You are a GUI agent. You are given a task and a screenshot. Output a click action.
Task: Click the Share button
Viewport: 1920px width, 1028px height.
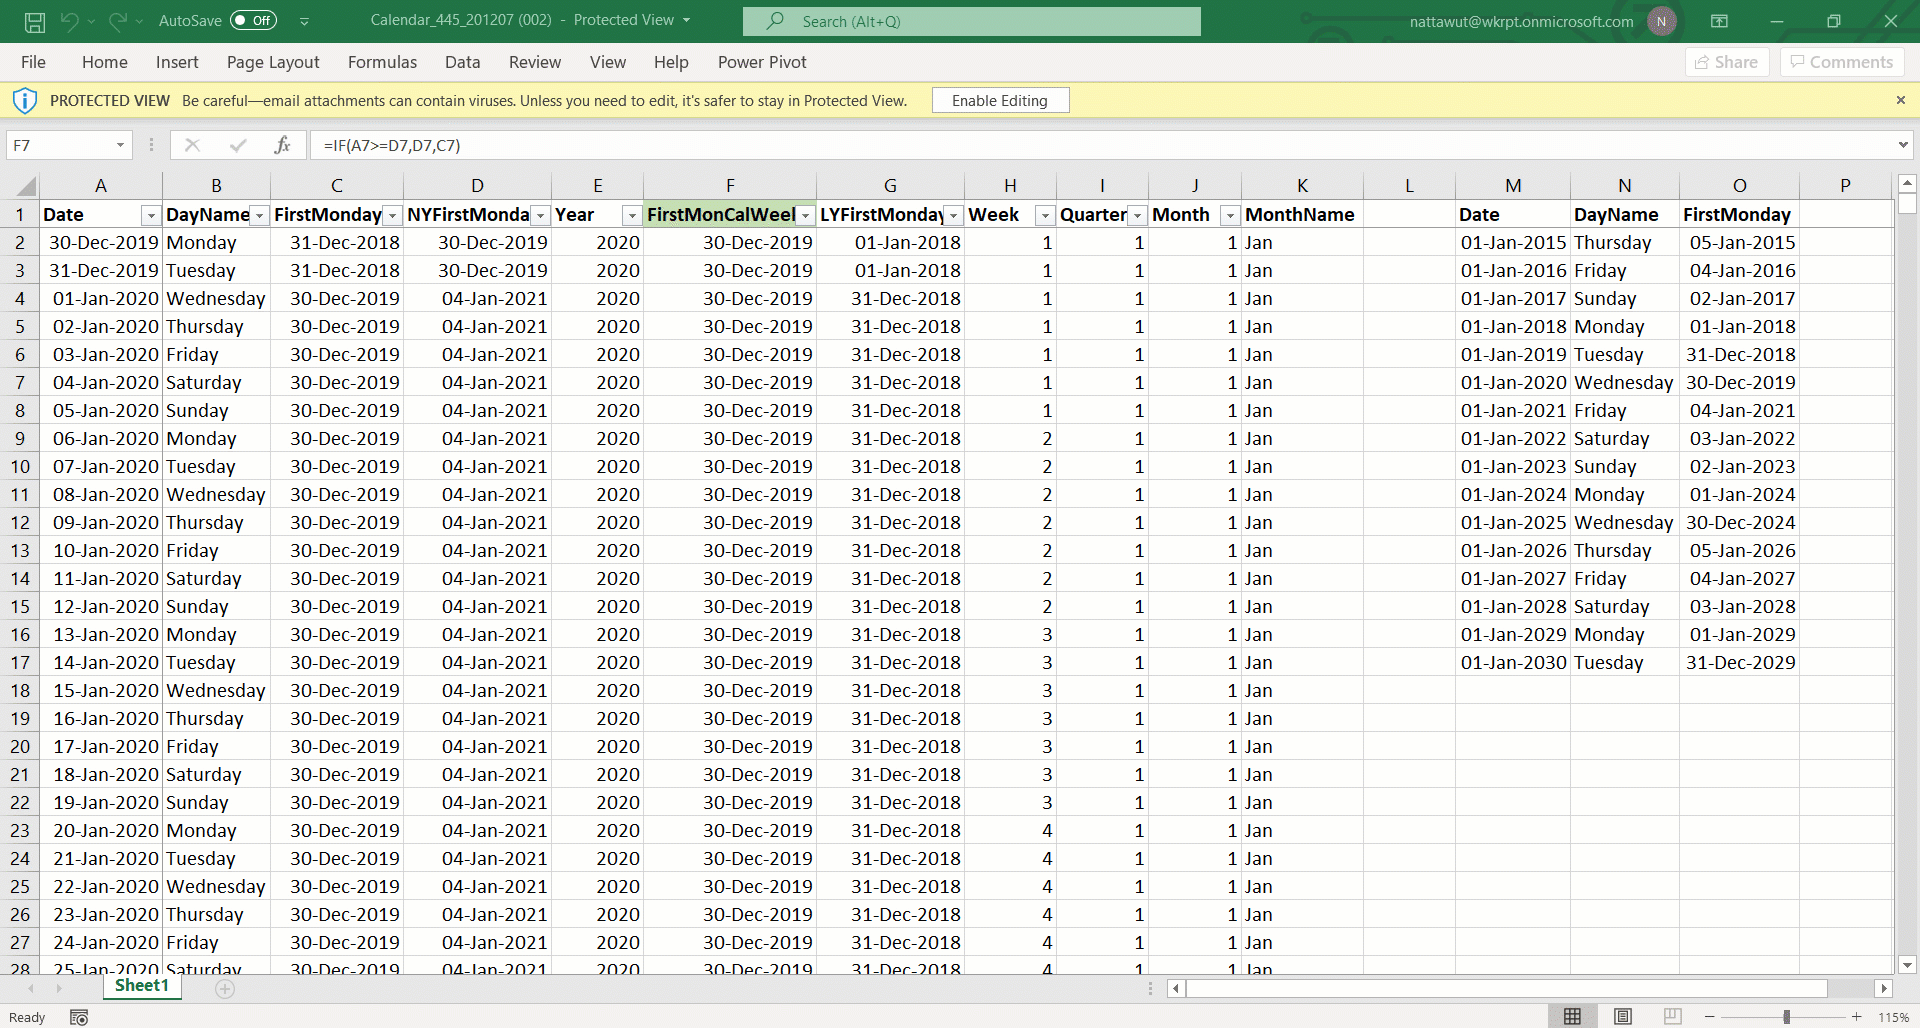pyautogui.click(x=1727, y=62)
